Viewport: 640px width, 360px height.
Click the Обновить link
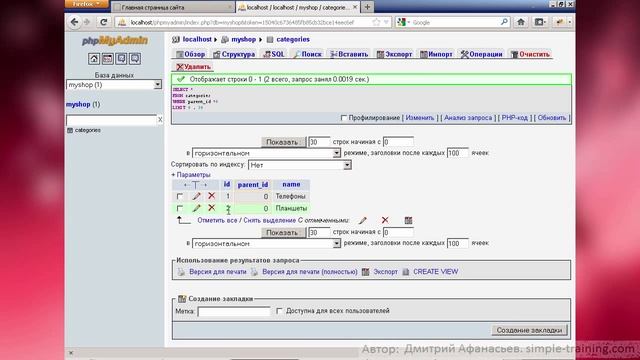click(x=552, y=118)
